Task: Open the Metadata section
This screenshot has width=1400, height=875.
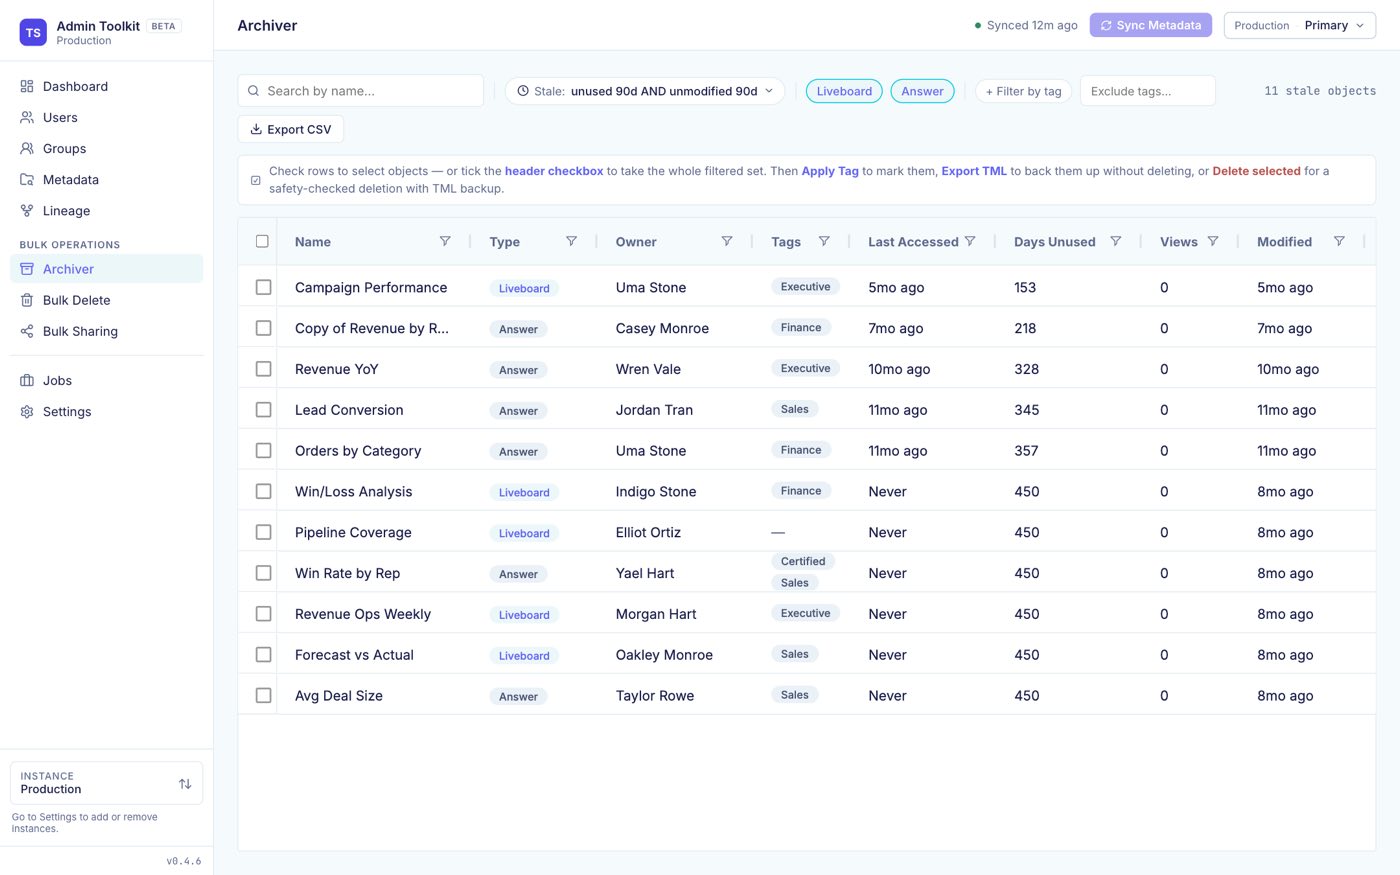Action: 106,179
